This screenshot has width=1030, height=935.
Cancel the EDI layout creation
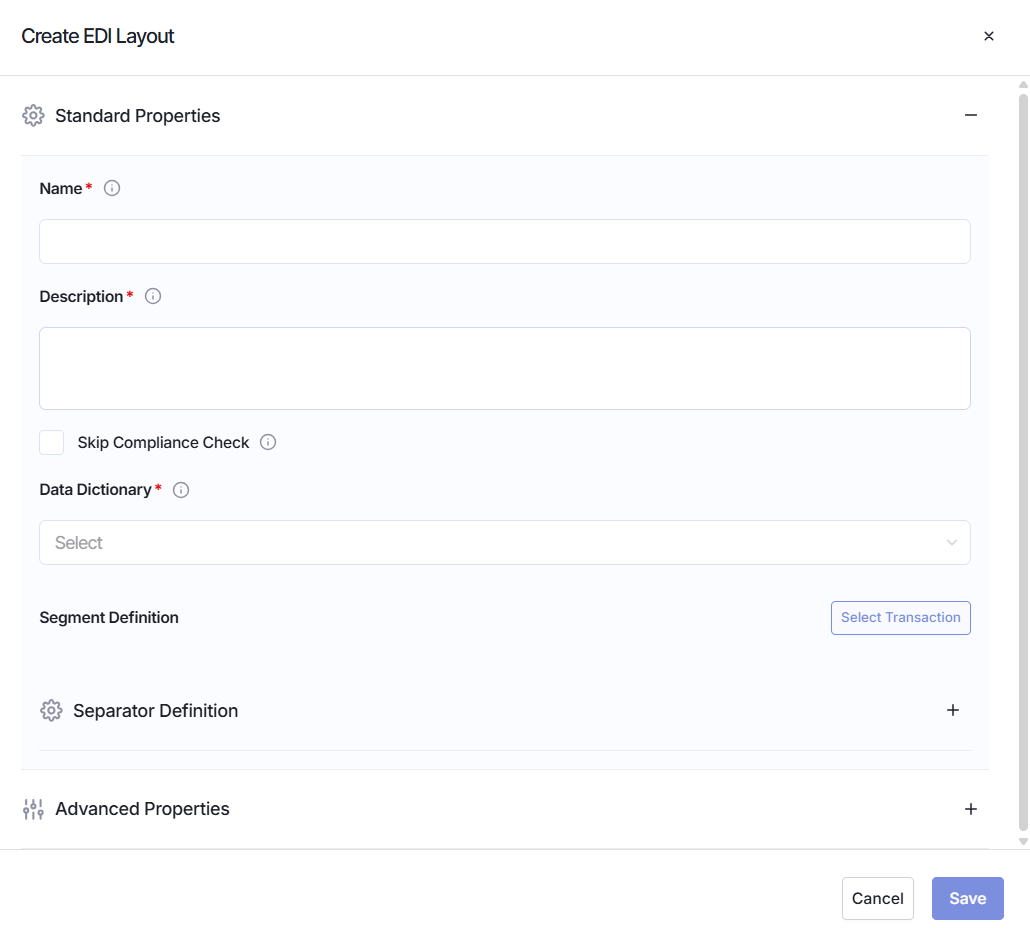[877, 898]
